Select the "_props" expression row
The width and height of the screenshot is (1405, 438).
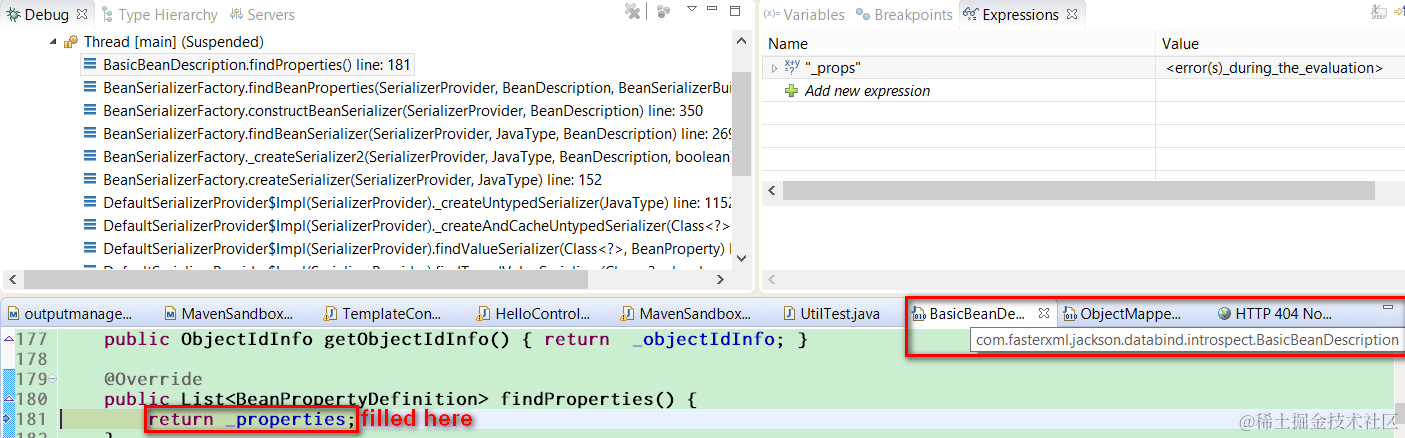[x=1083, y=68]
